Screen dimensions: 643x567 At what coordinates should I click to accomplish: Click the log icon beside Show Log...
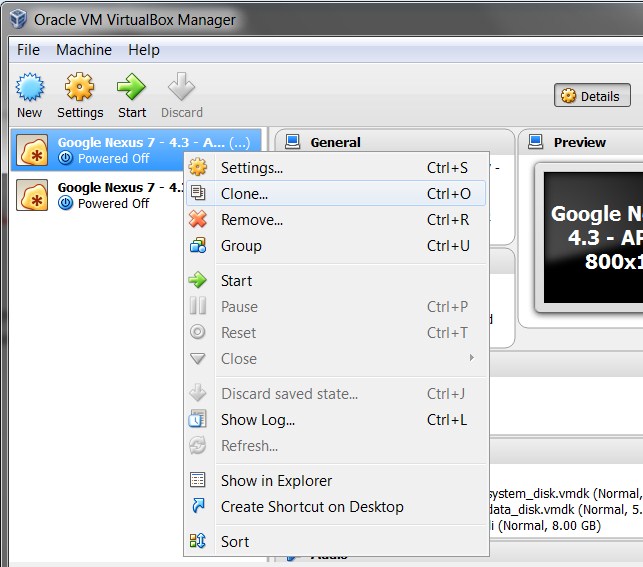click(198, 419)
